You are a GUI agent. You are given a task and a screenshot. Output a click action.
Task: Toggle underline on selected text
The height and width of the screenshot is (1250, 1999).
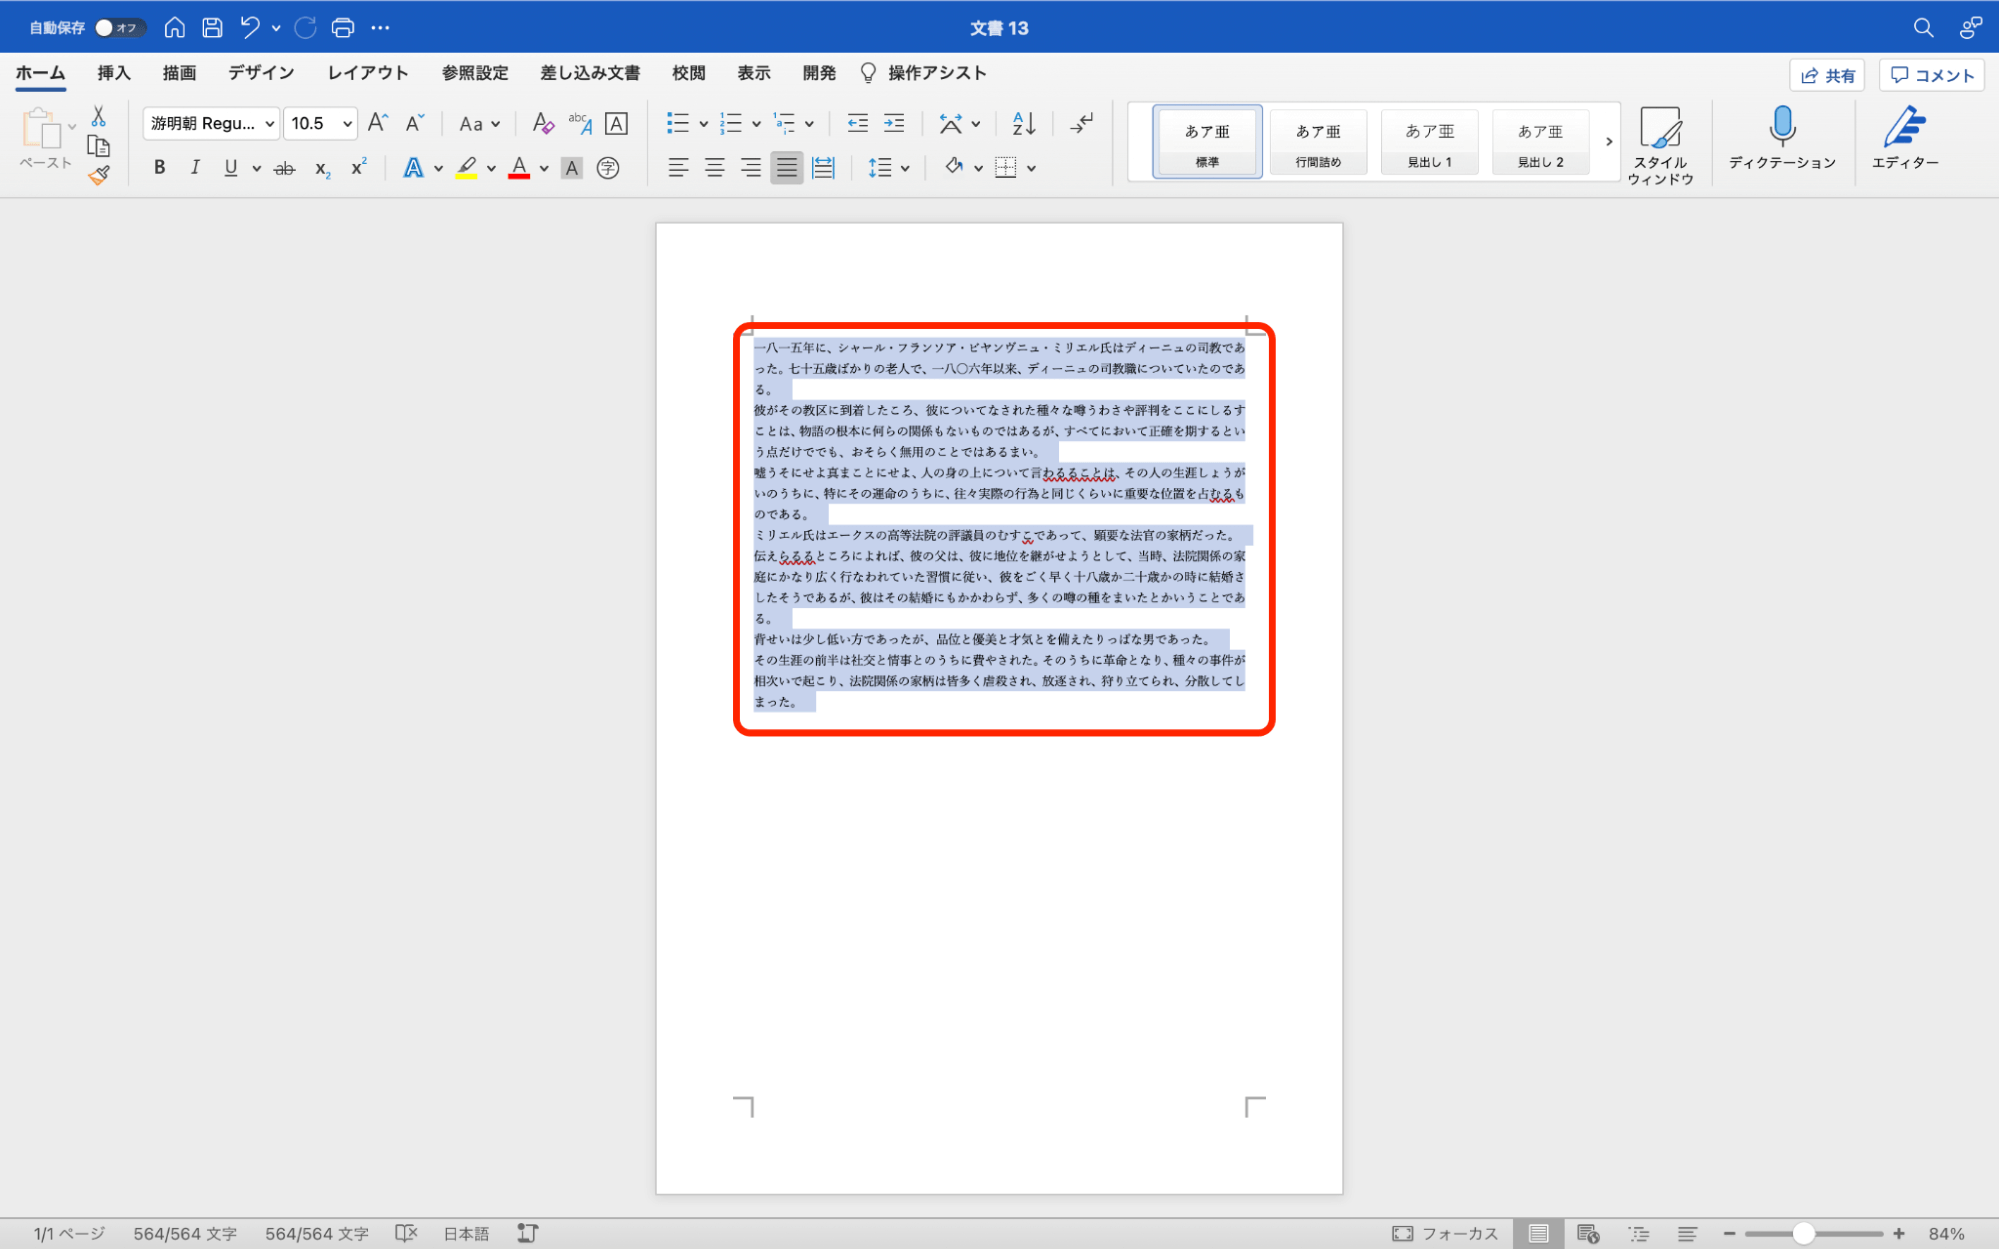coord(231,168)
